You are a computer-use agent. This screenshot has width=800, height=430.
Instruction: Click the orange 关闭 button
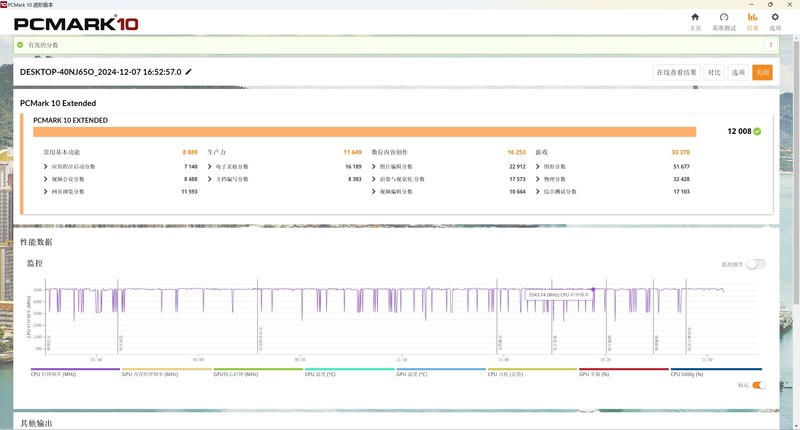pos(762,72)
